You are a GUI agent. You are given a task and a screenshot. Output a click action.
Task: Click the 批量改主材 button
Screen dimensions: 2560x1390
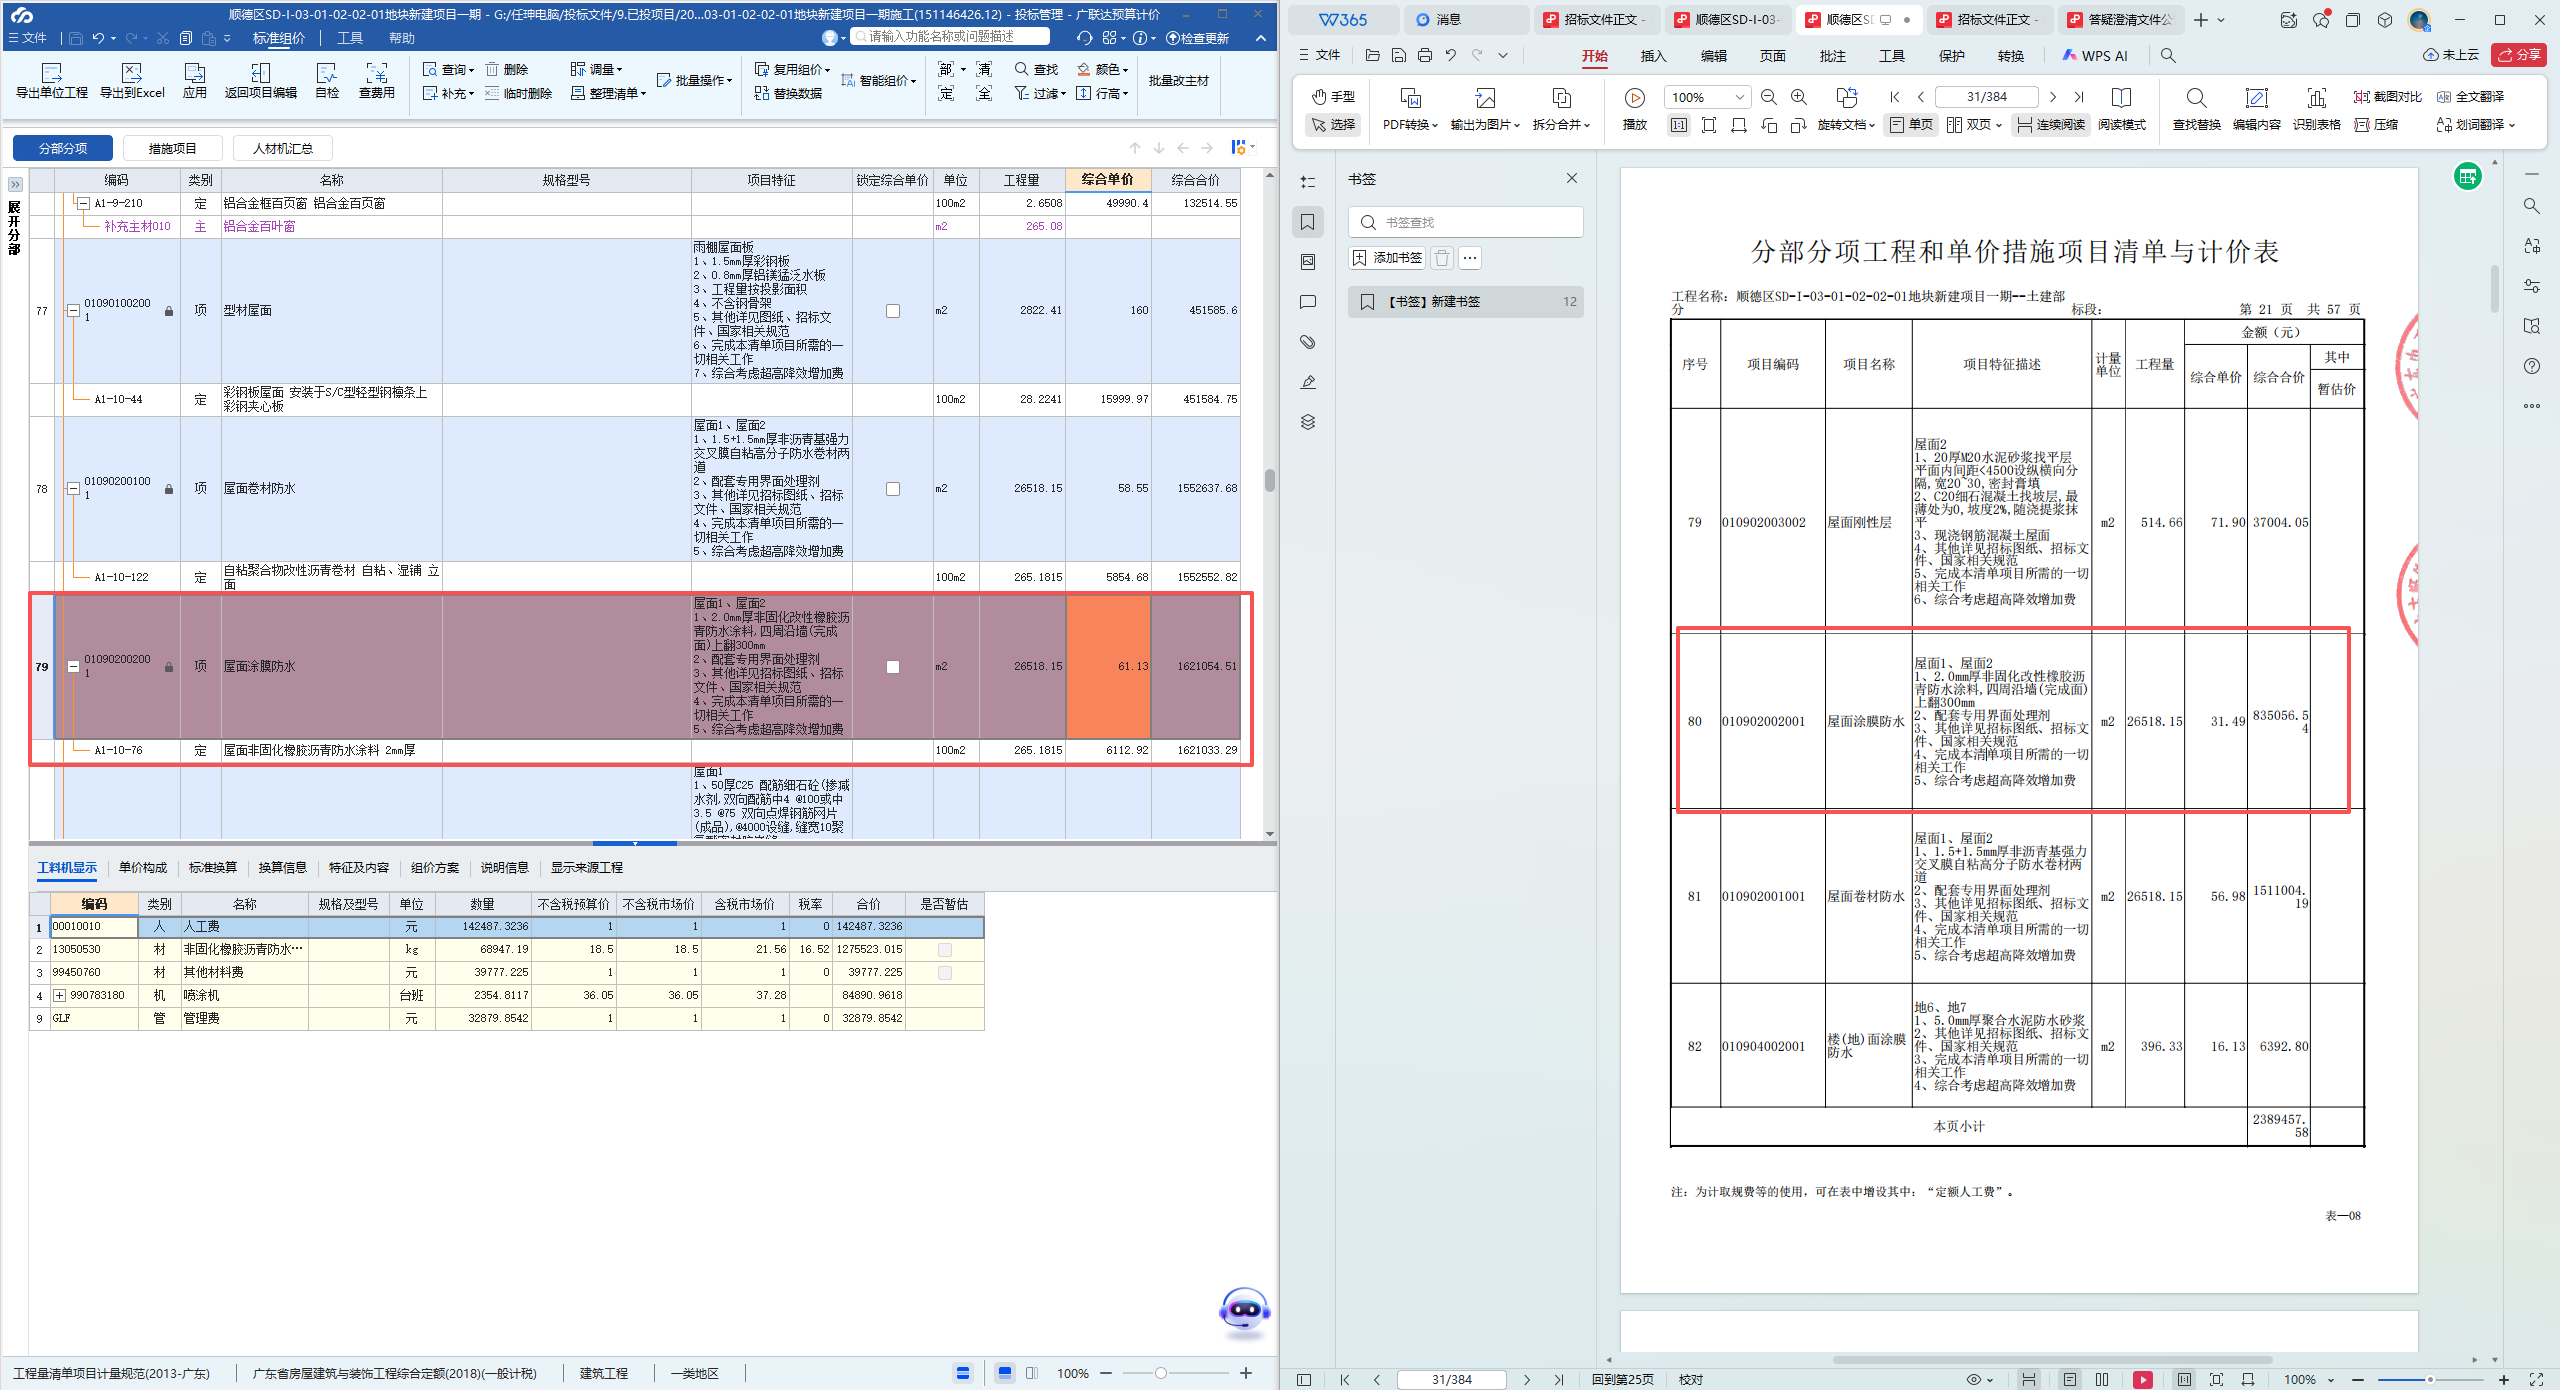[x=1178, y=81]
